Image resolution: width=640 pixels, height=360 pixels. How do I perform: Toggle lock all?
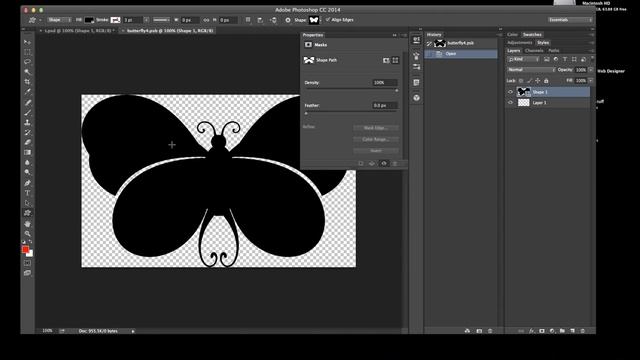coord(546,81)
